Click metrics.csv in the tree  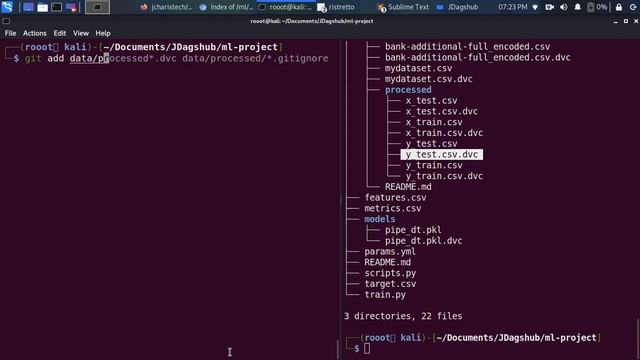pos(393,208)
